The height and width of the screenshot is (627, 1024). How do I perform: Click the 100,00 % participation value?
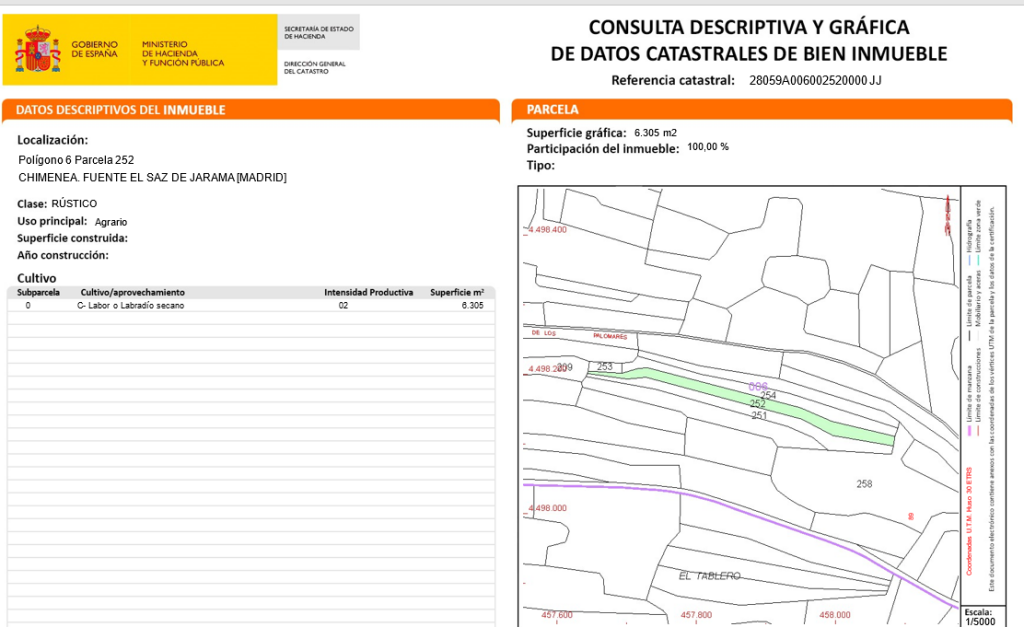coord(708,147)
